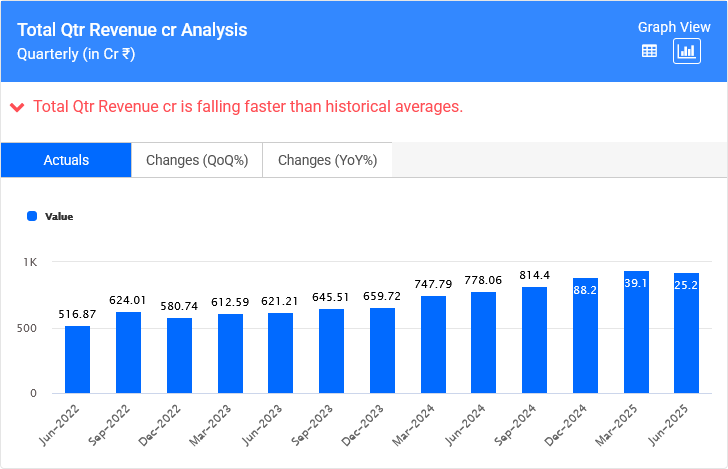728x469 pixels.
Task: Click the Dec-2023 bar
Action: click(382, 350)
